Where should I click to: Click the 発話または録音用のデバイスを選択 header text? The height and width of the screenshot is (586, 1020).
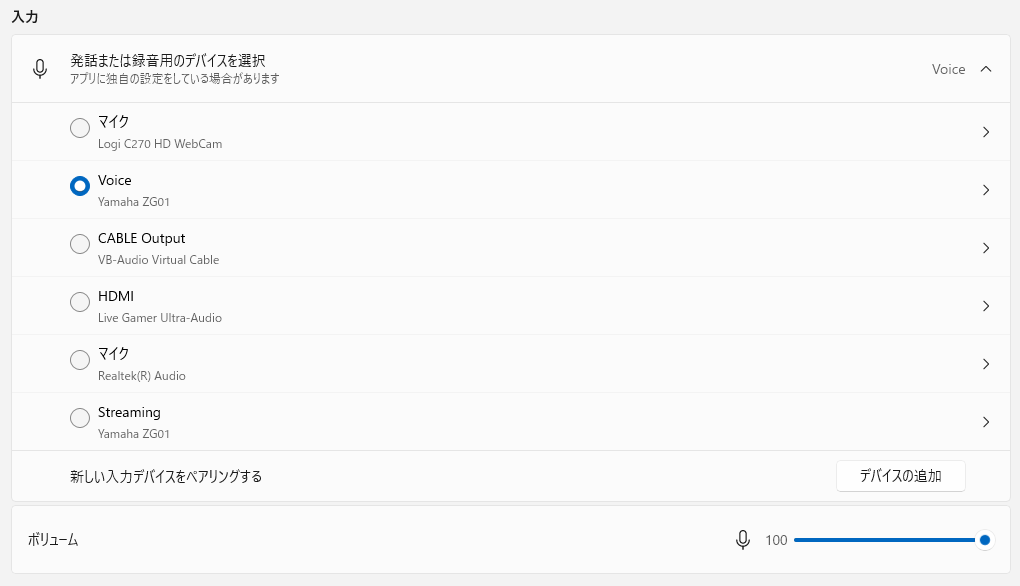point(168,60)
